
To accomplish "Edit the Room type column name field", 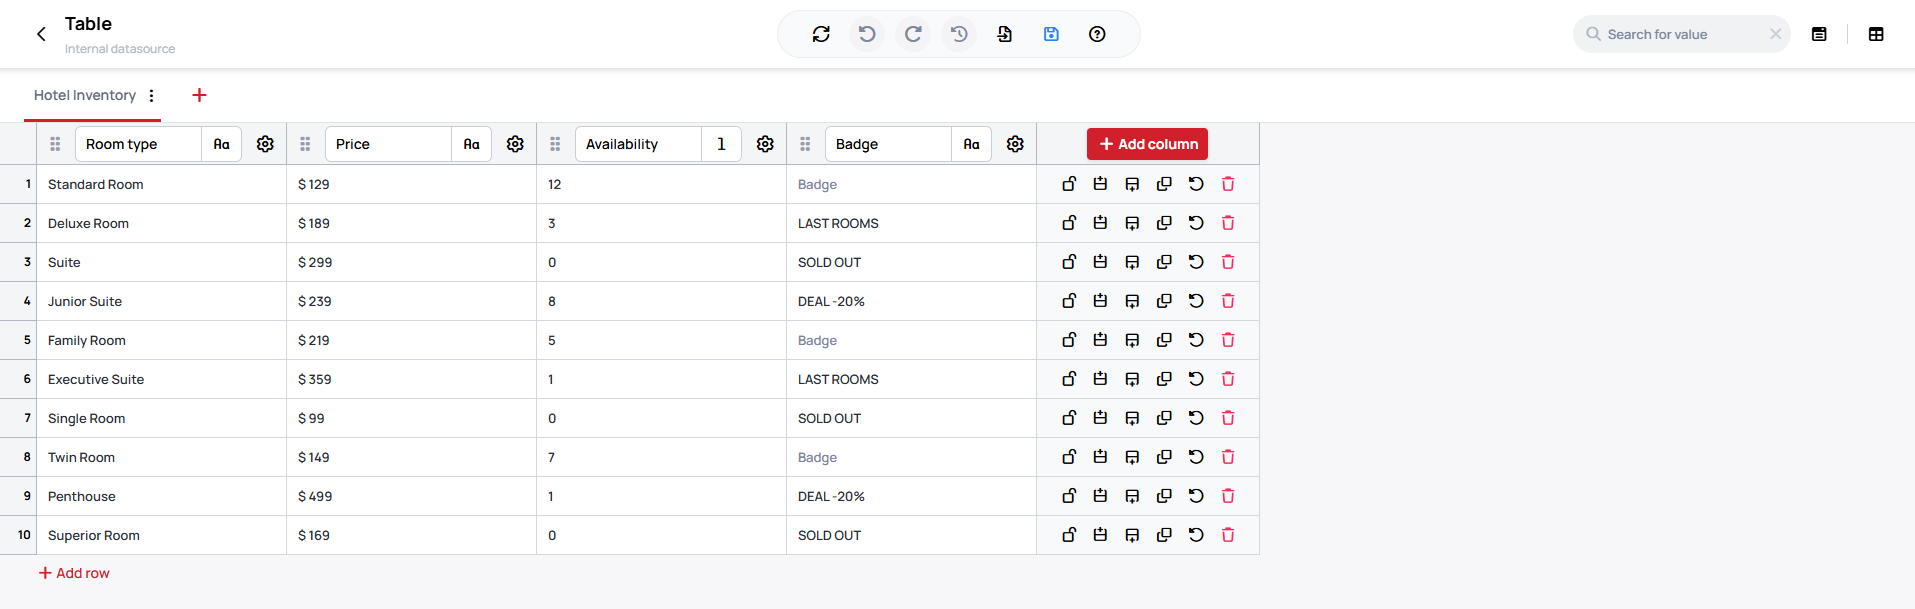I will pos(139,144).
